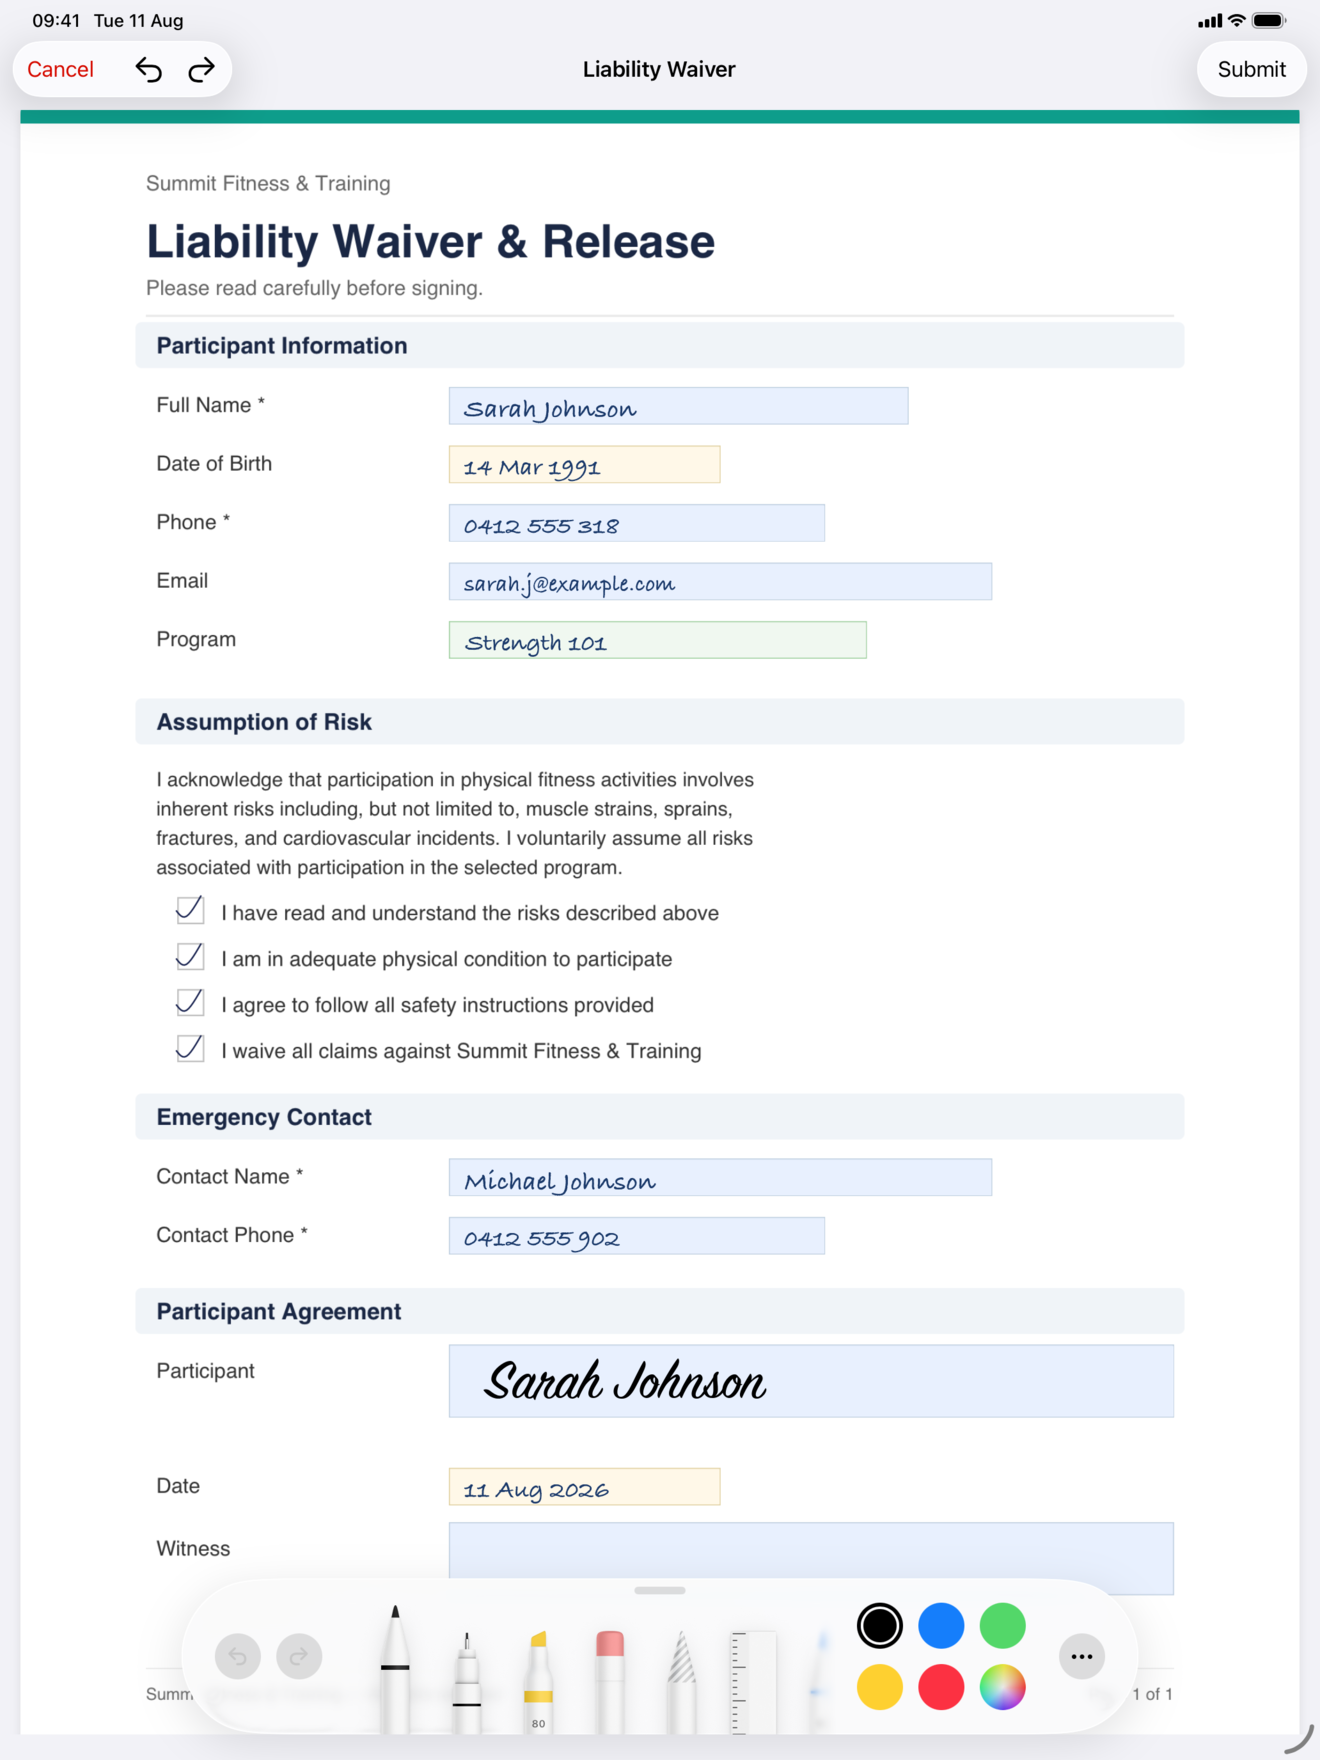Select the yellow highlighter tool
This screenshot has height=1760, width=1320.
pos(538,1682)
